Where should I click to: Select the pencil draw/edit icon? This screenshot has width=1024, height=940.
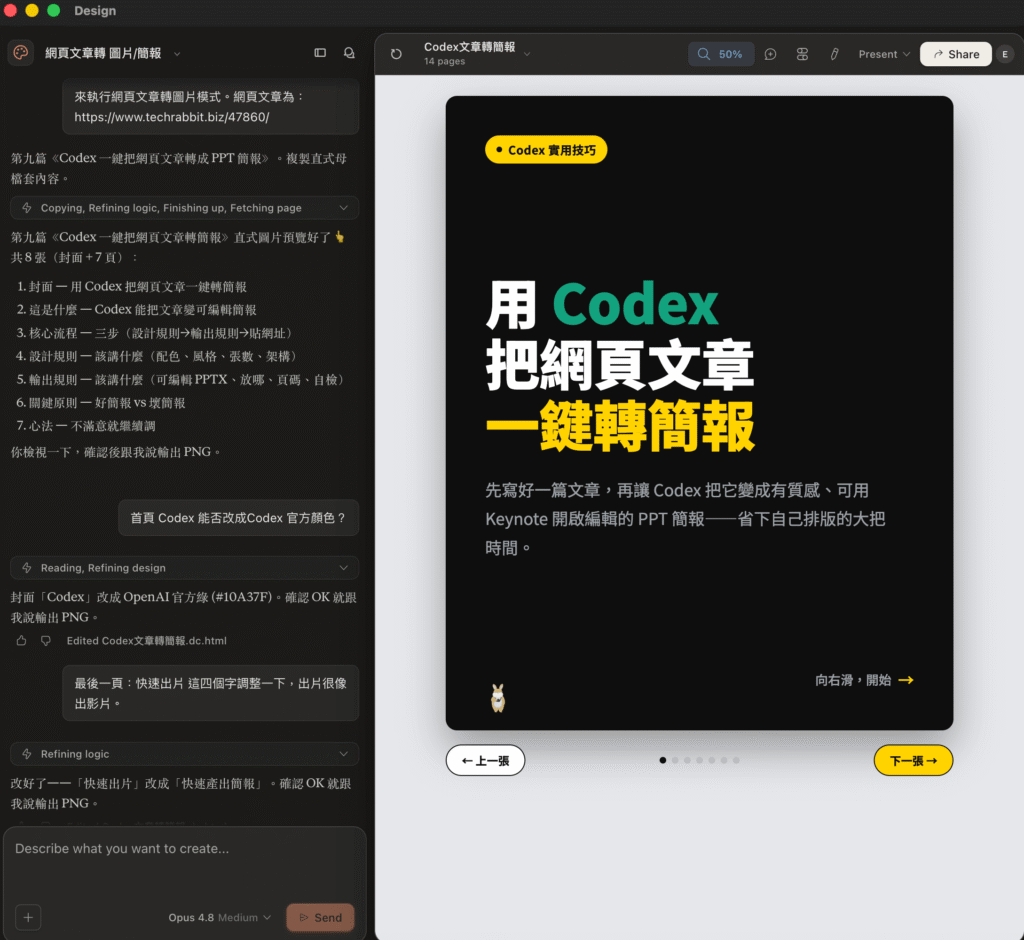(834, 54)
